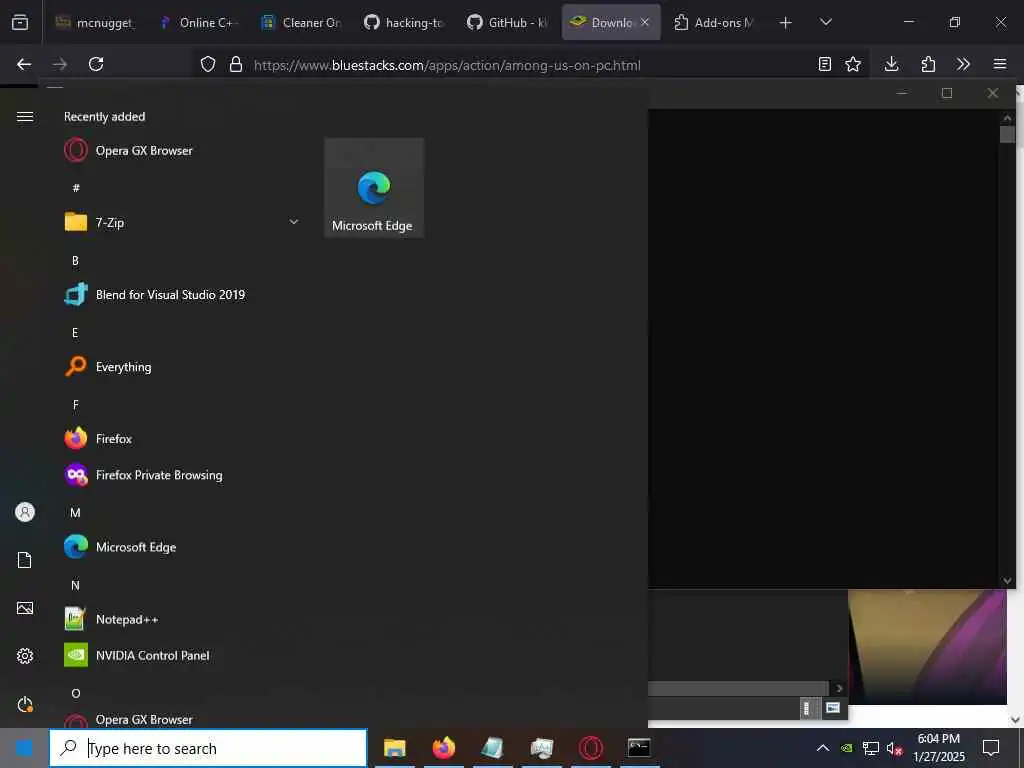This screenshot has width=1024, height=768.
Task: Click the pinned Microsoft Edge tile
Action: (x=374, y=188)
